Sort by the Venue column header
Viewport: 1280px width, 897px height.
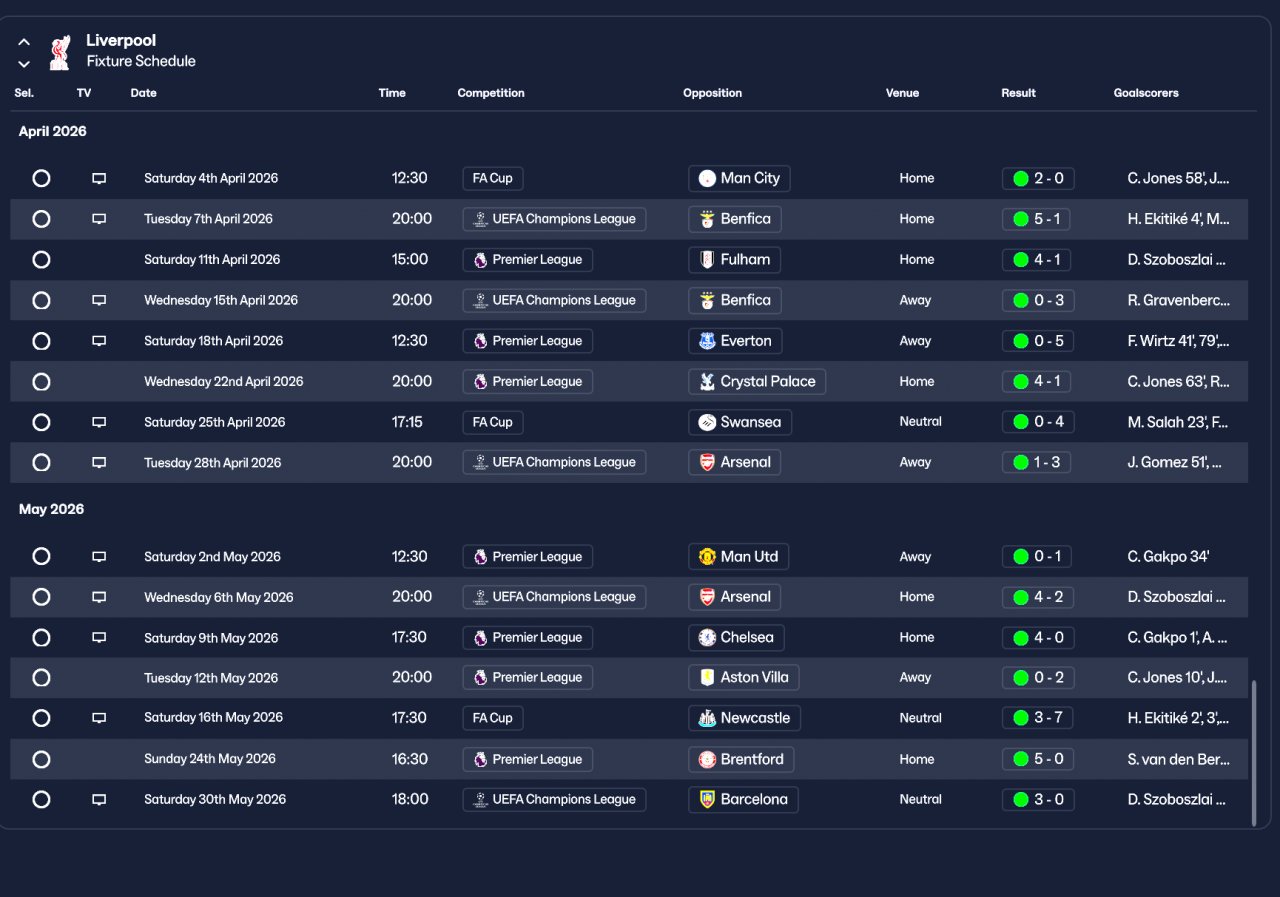tap(902, 93)
